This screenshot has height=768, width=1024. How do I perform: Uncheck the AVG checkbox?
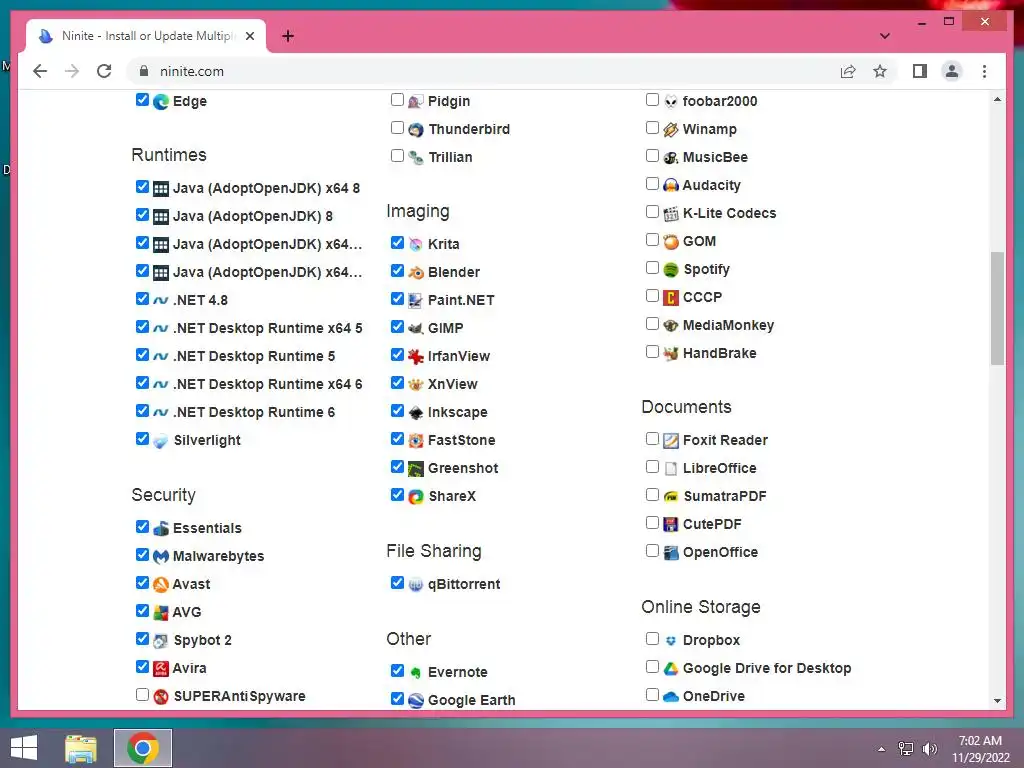[142, 611]
